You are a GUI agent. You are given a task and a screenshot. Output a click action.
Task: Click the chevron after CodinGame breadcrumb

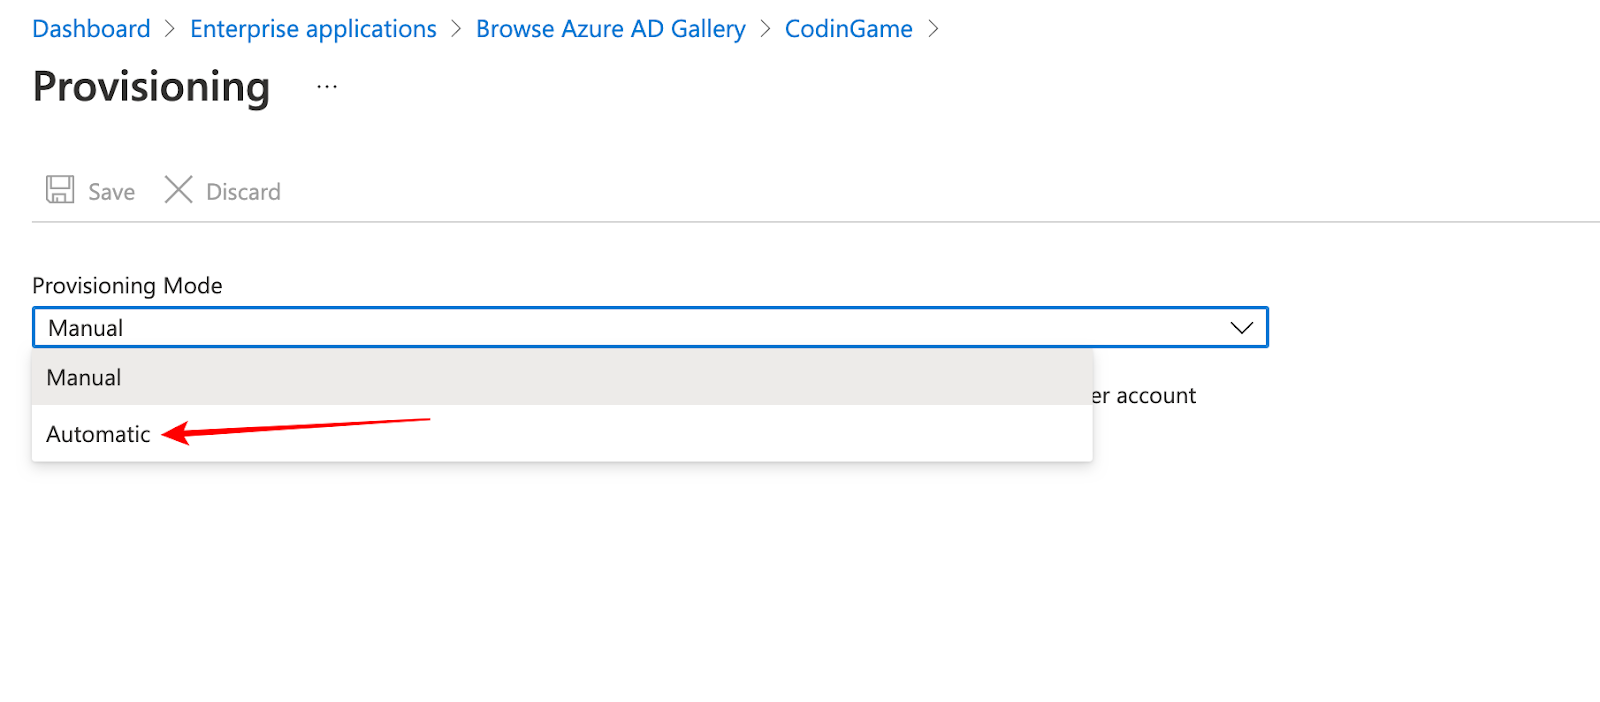point(933,29)
